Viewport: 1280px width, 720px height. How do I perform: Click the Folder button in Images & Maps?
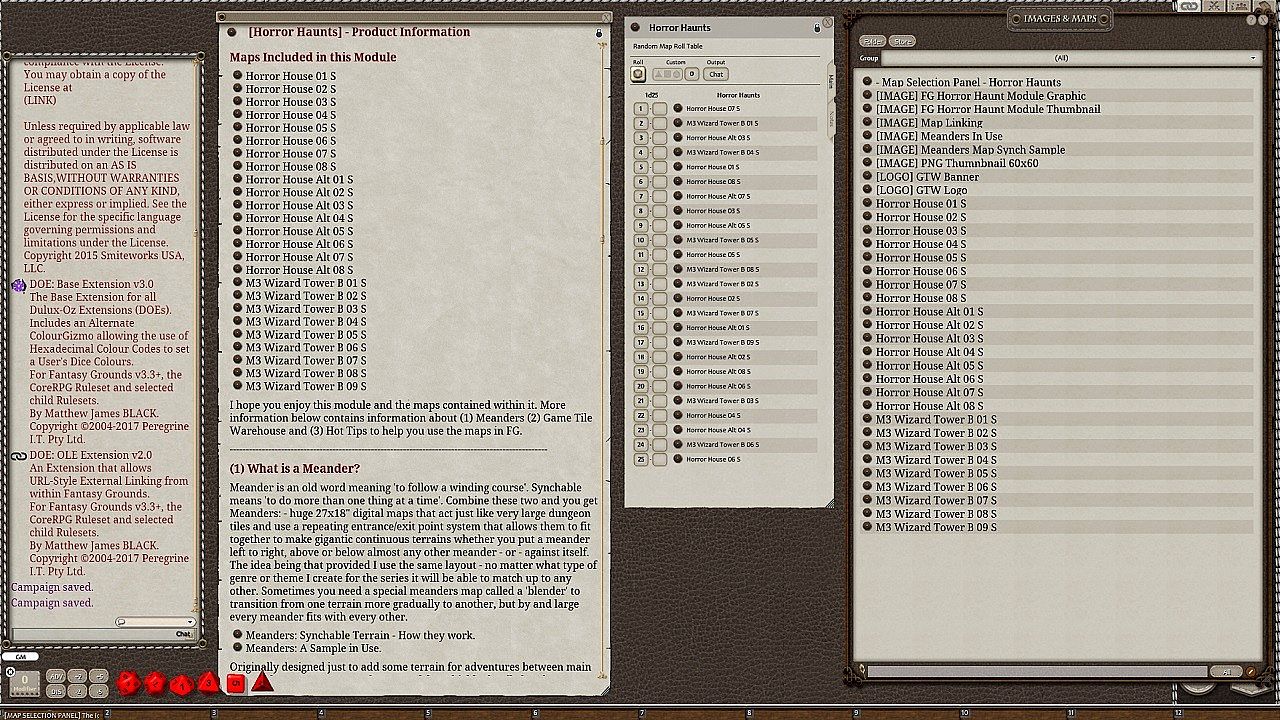coord(873,41)
